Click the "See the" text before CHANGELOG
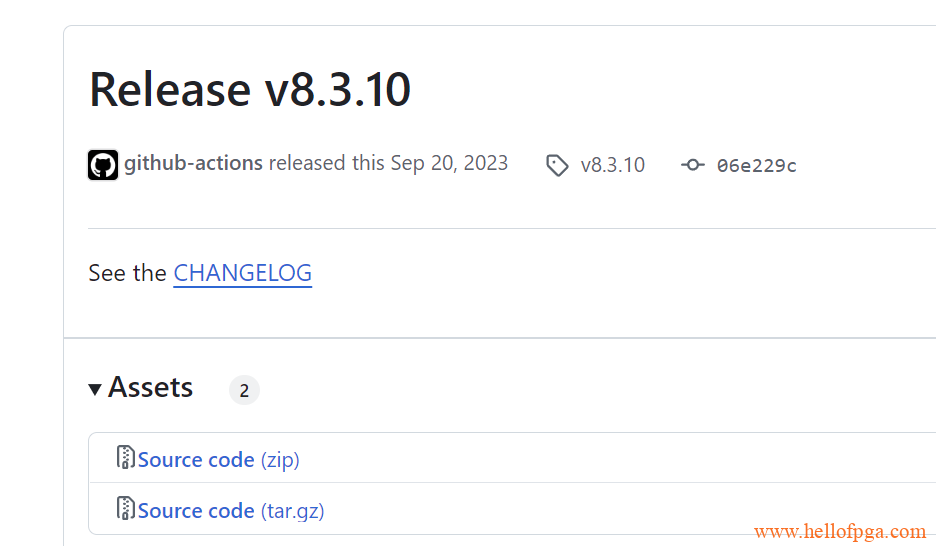 point(127,273)
